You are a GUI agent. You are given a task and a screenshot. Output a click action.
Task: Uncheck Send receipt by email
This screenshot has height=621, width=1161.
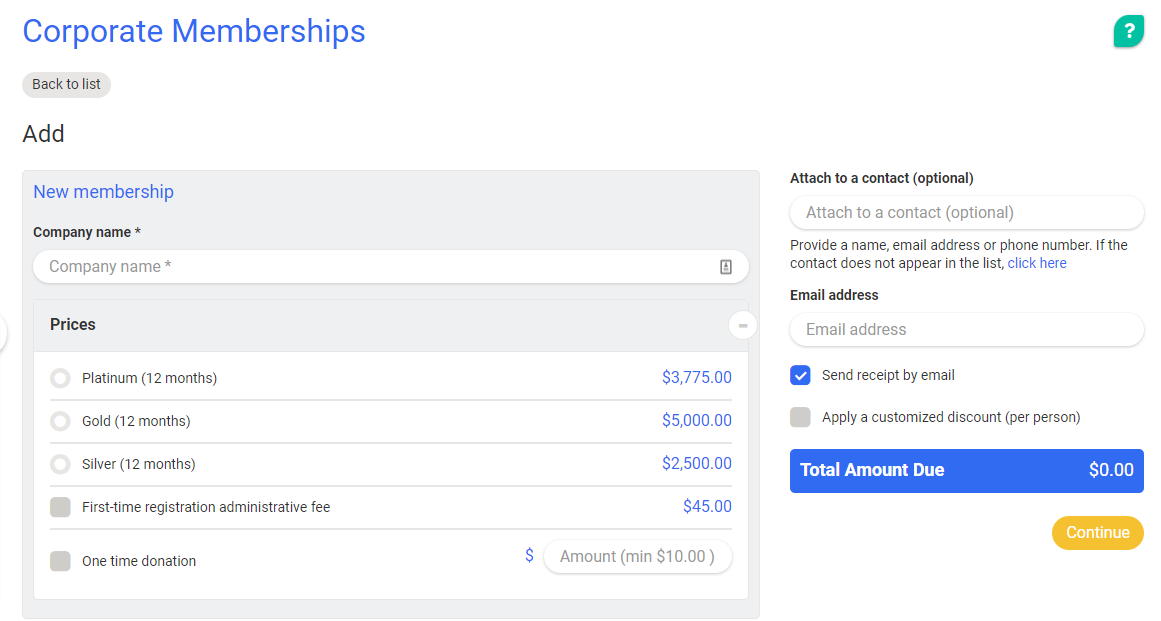point(800,375)
